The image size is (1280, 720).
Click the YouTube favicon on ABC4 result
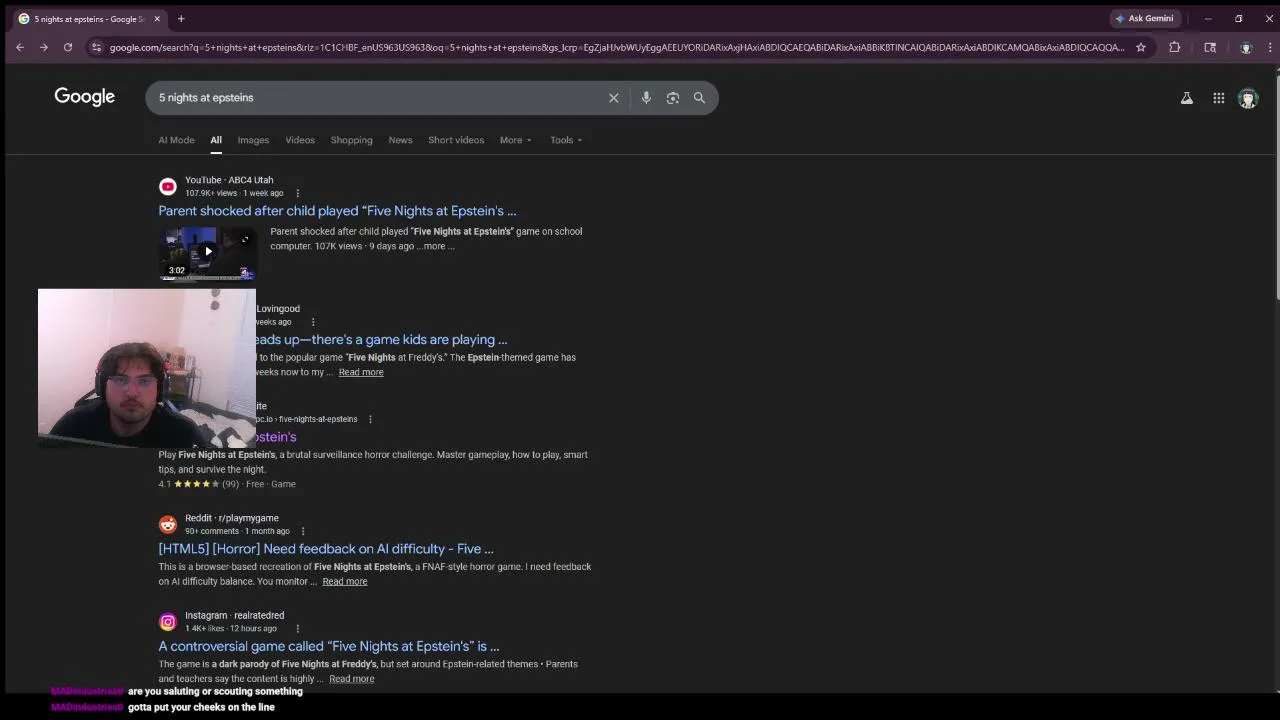click(x=168, y=186)
